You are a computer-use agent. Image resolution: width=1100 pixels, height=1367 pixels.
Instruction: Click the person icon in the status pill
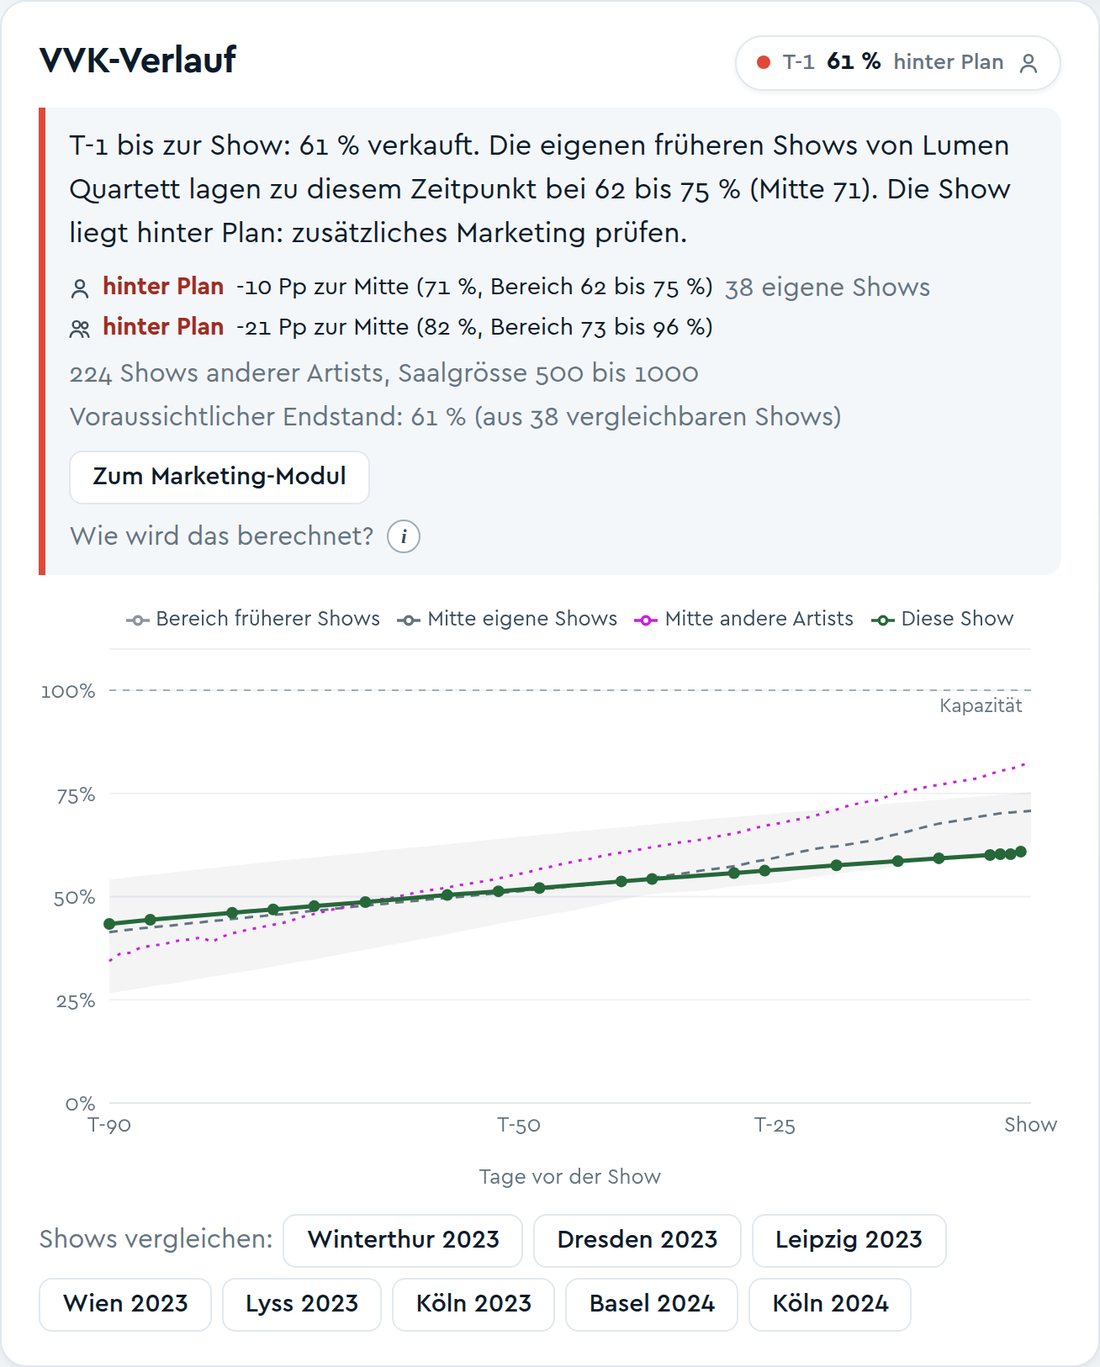pos(1028,63)
